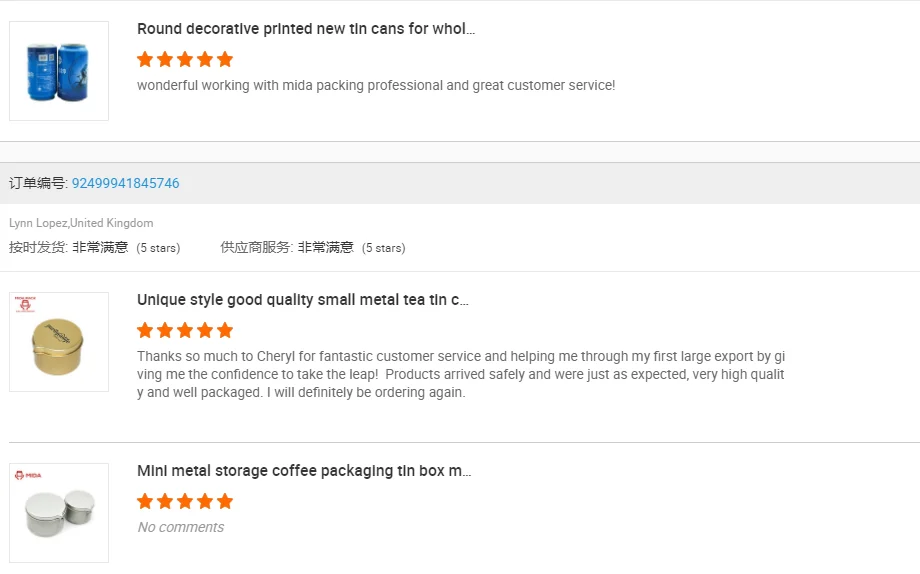Open 'Unique style good quality small metal tea tin' title
Viewport: 920px width, 574px height.
(303, 300)
